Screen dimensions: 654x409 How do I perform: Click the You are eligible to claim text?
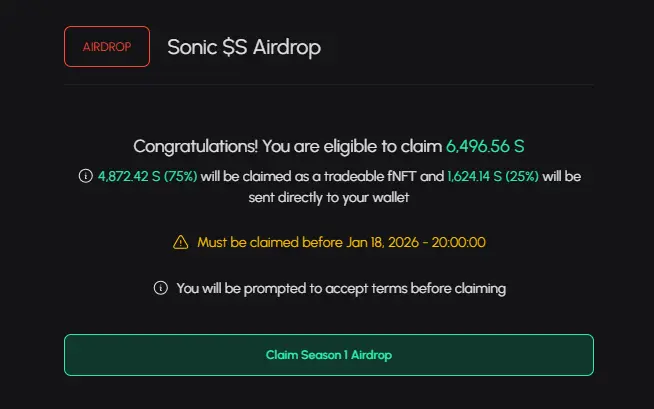pos(352,146)
